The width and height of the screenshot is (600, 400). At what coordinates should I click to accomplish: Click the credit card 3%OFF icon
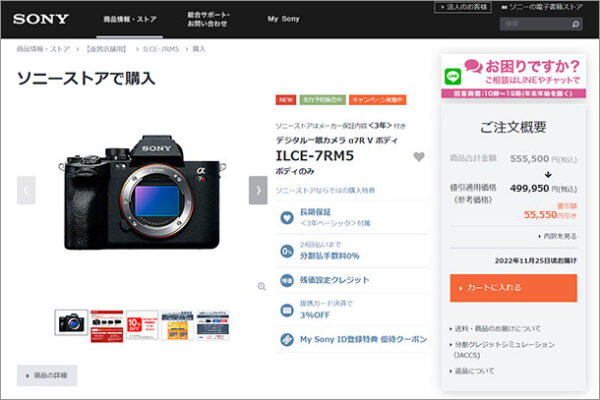[287, 310]
